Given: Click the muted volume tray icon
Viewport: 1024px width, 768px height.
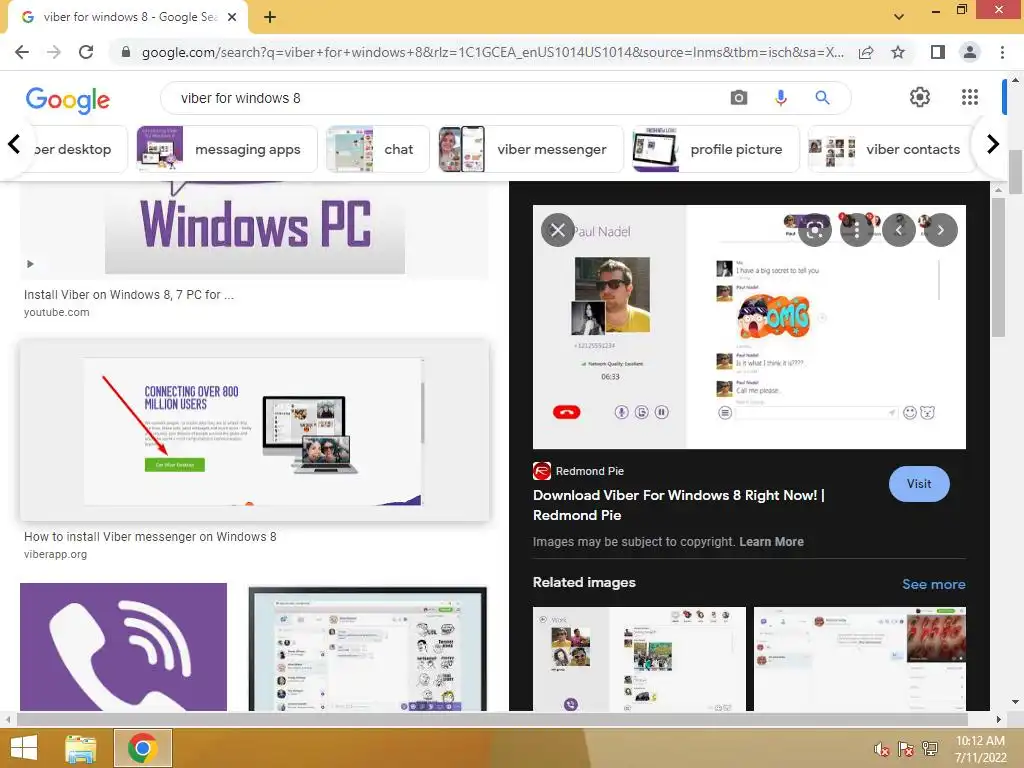Looking at the screenshot, I should (882, 748).
